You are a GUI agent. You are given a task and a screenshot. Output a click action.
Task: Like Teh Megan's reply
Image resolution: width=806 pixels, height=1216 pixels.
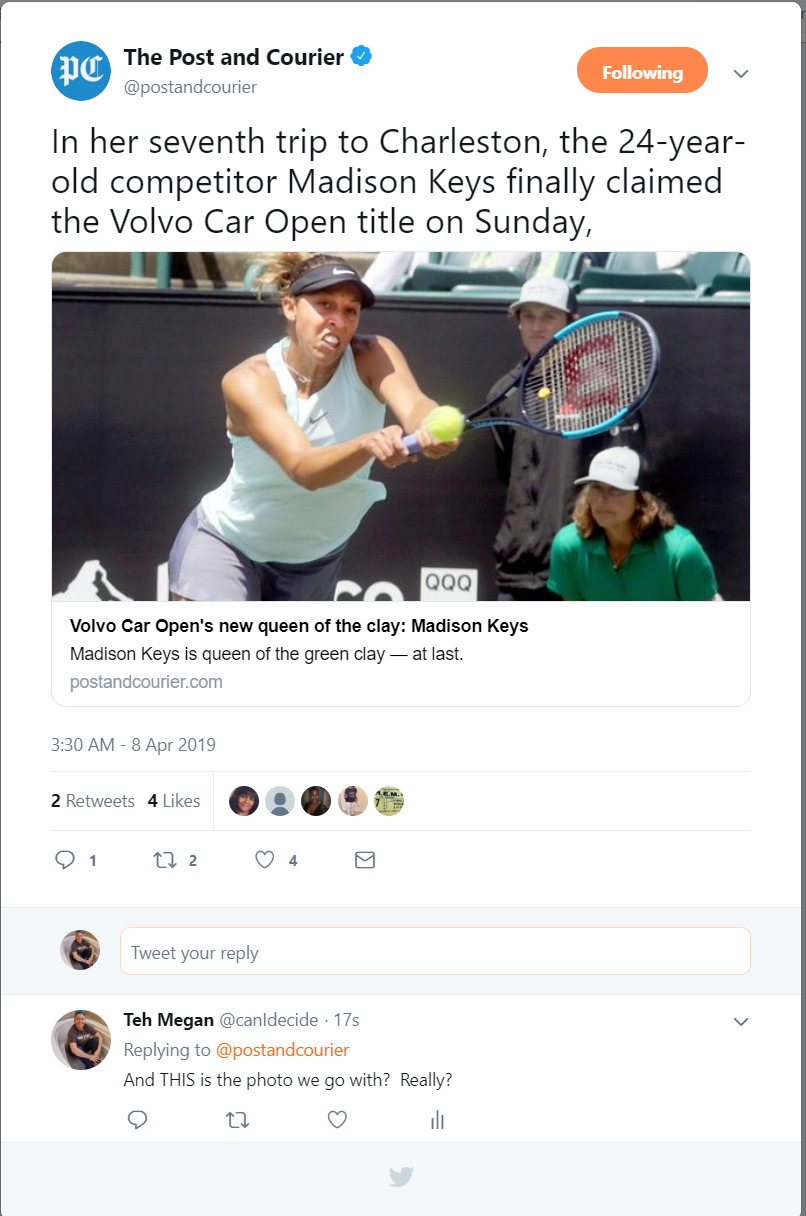(x=337, y=1120)
